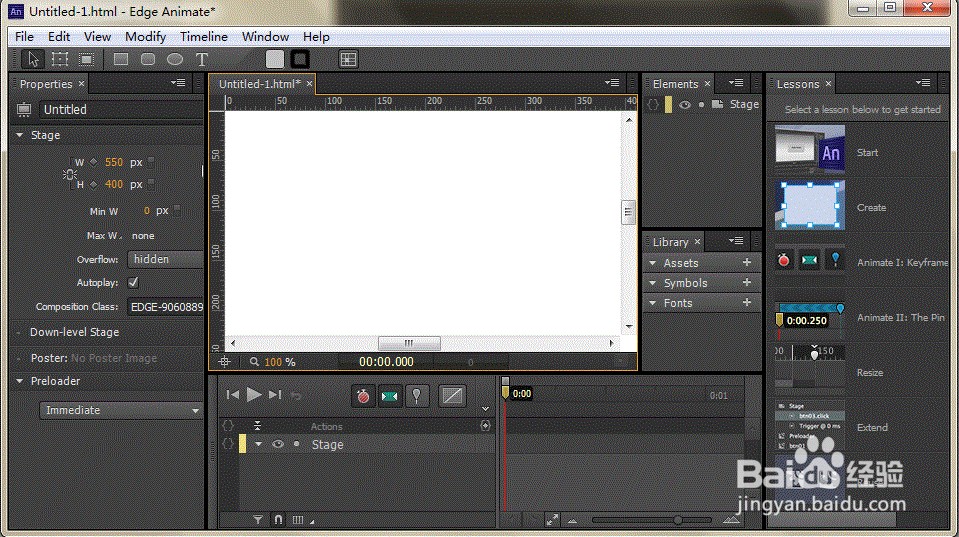
Task: Open the Create lesson
Action: (810, 206)
